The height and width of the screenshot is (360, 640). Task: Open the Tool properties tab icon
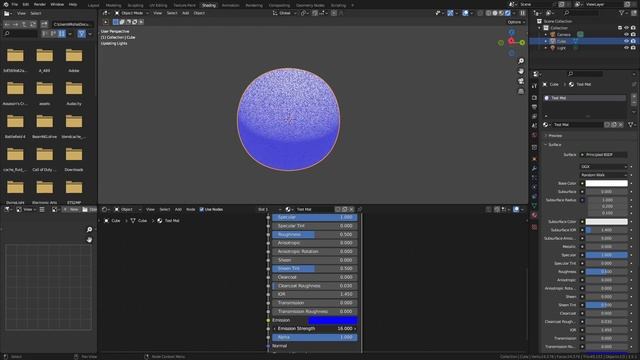tap(534, 86)
